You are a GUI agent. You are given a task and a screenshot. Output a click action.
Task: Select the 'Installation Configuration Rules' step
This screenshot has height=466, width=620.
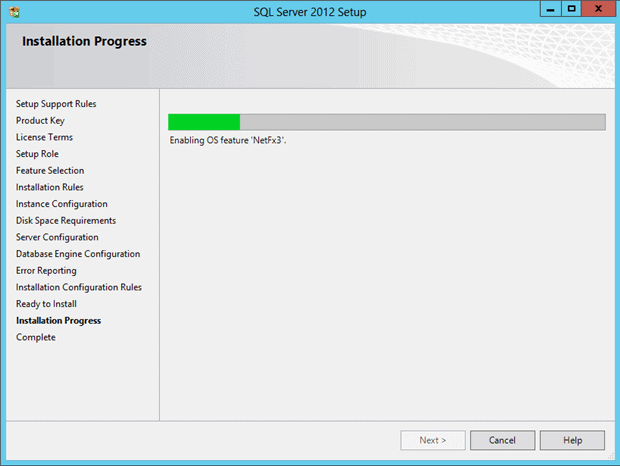pyautogui.click(x=79, y=287)
